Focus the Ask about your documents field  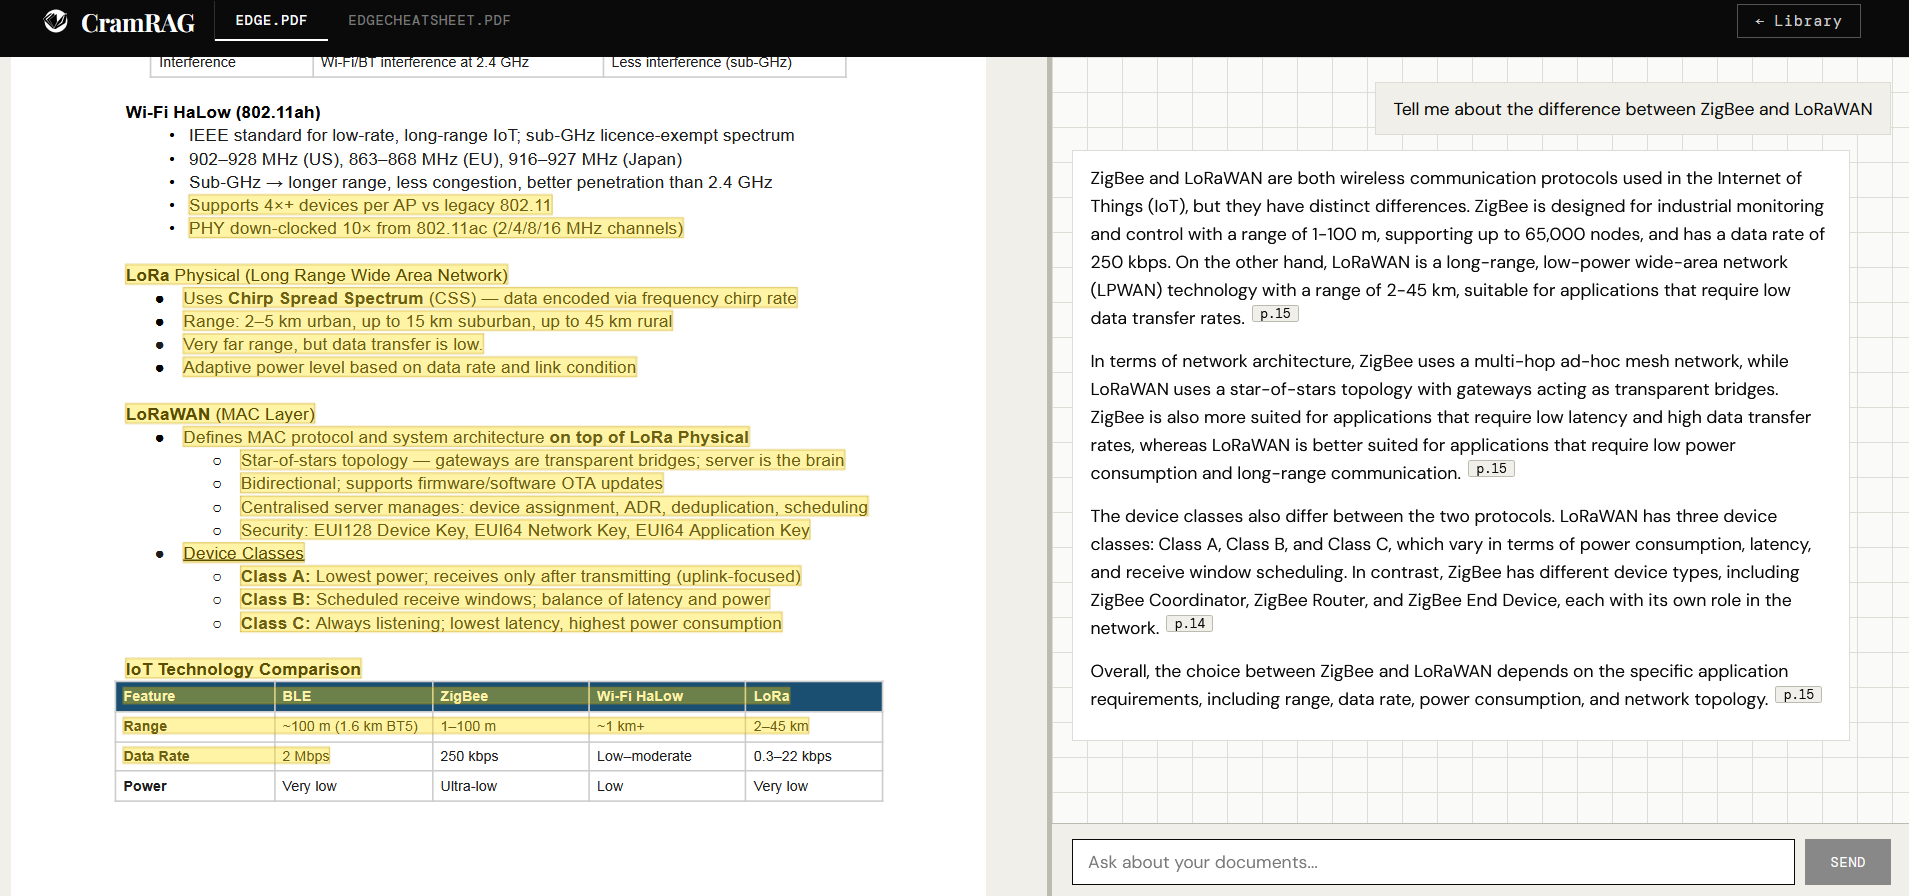click(x=1433, y=862)
